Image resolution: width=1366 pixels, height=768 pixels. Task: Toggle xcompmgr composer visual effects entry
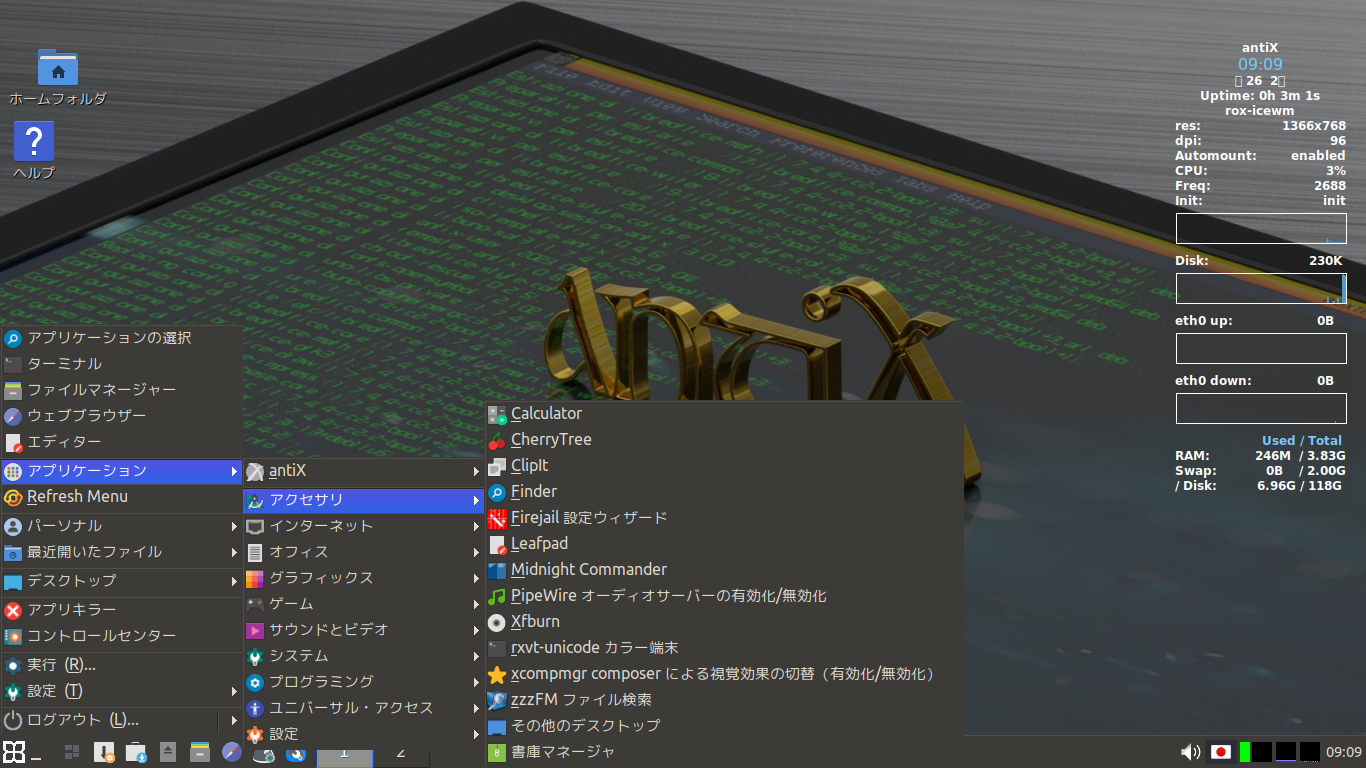coord(723,674)
